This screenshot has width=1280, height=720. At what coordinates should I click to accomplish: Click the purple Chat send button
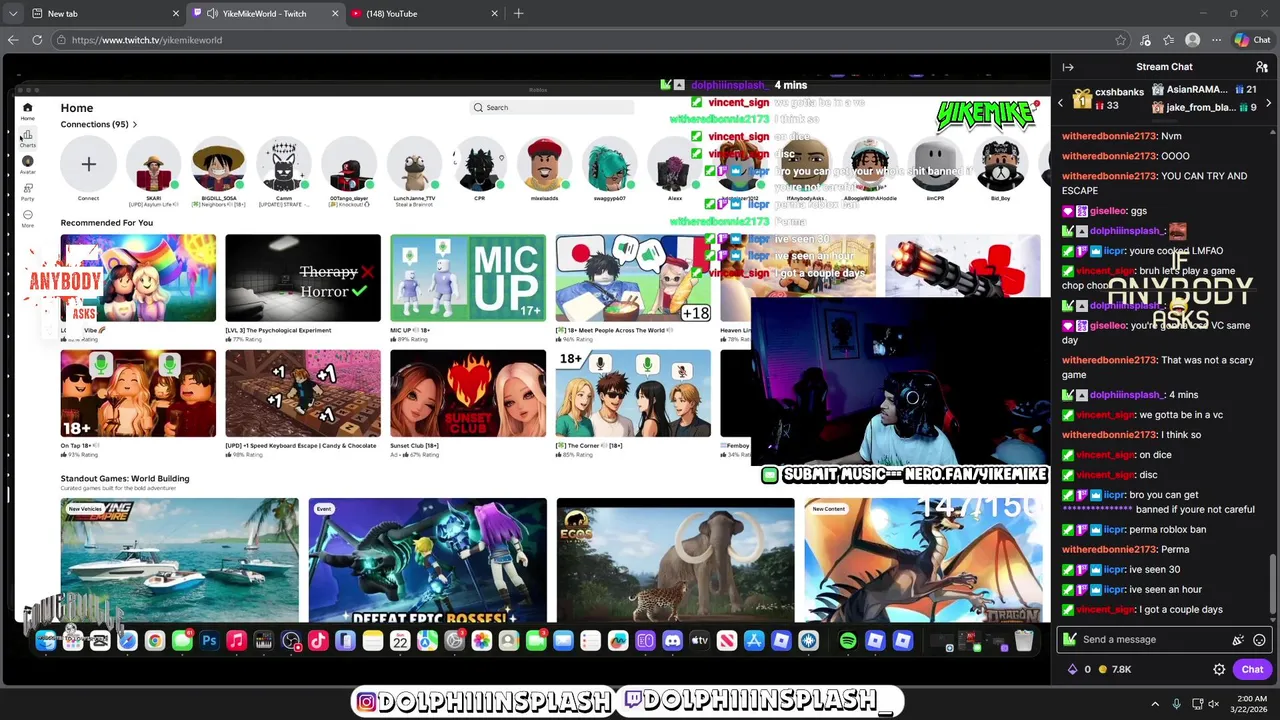[x=1252, y=670]
